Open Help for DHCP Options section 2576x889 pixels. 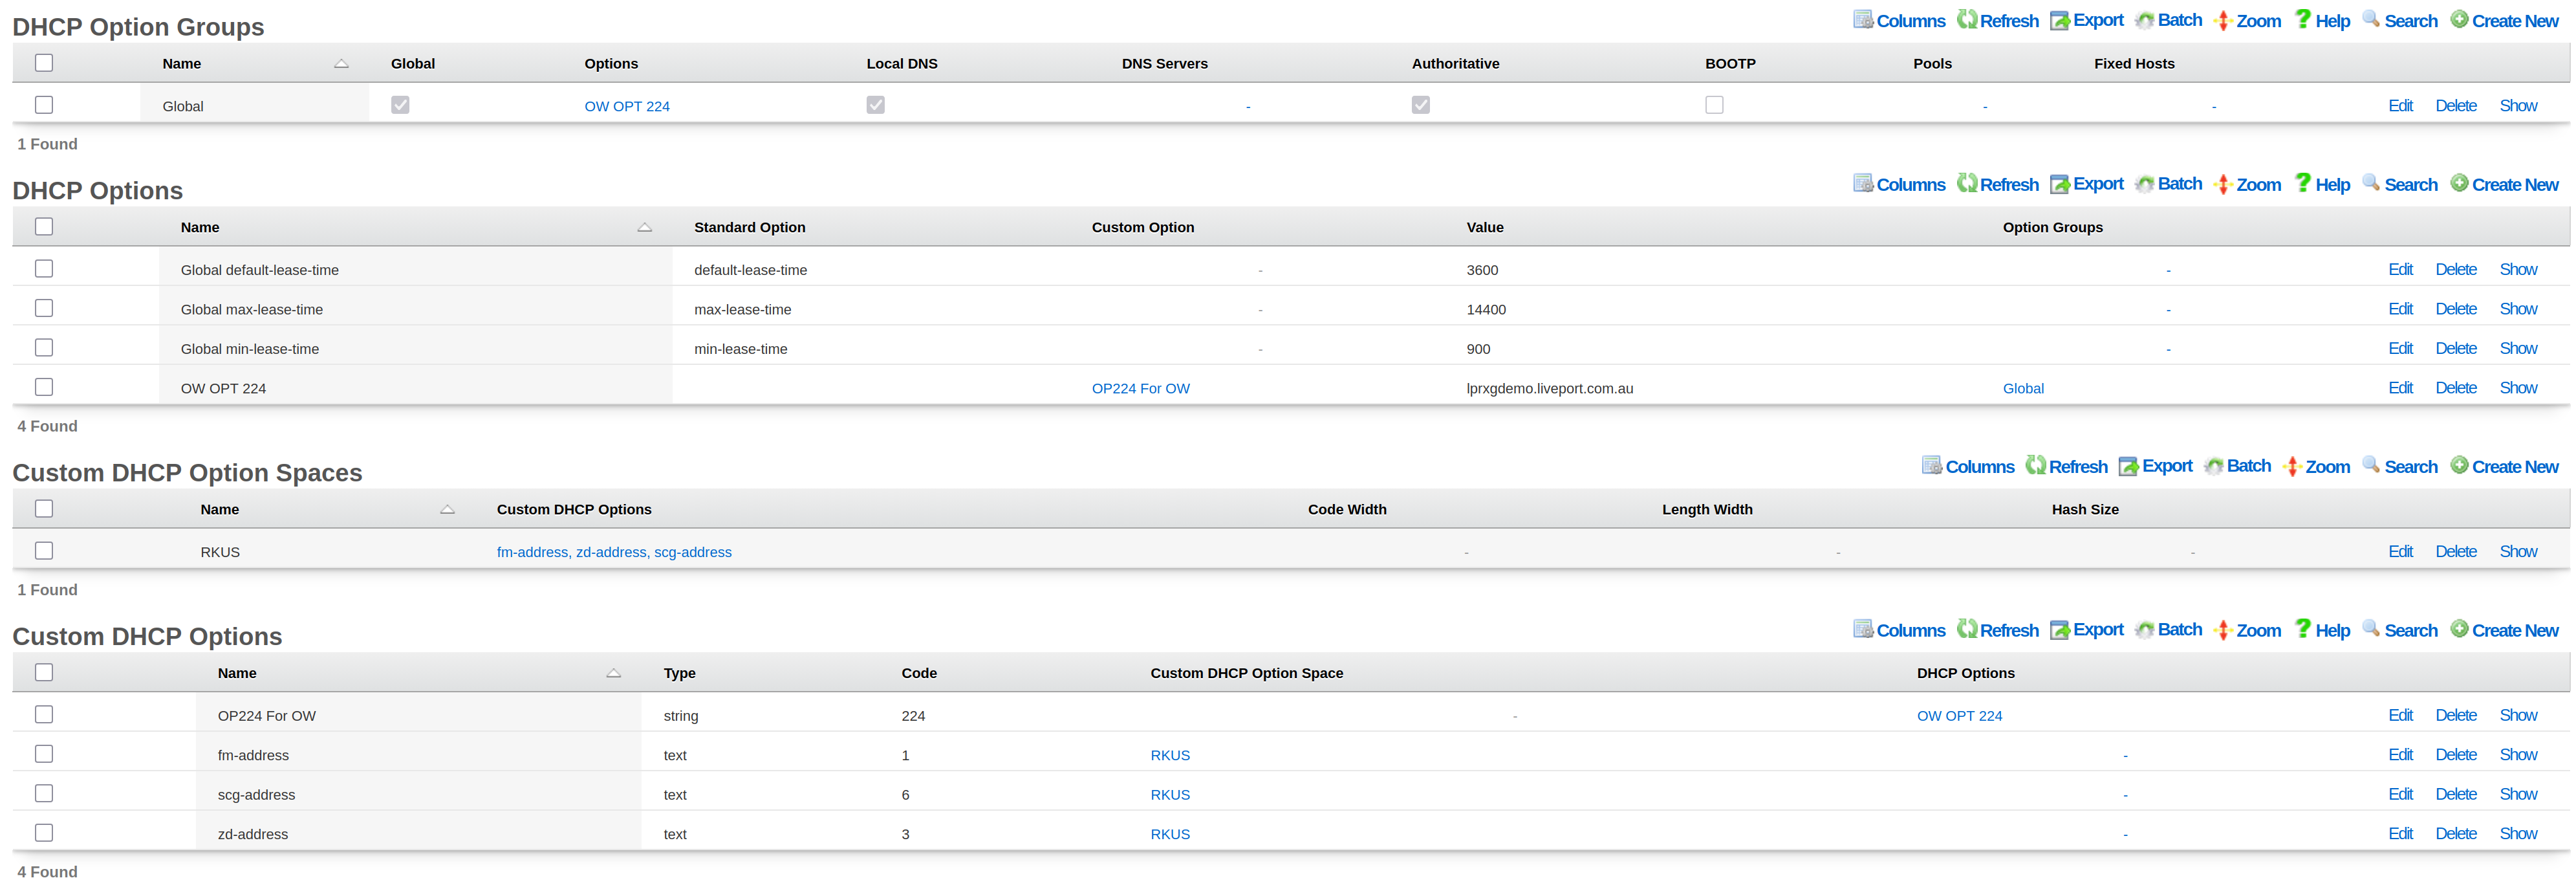click(x=2322, y=185)
